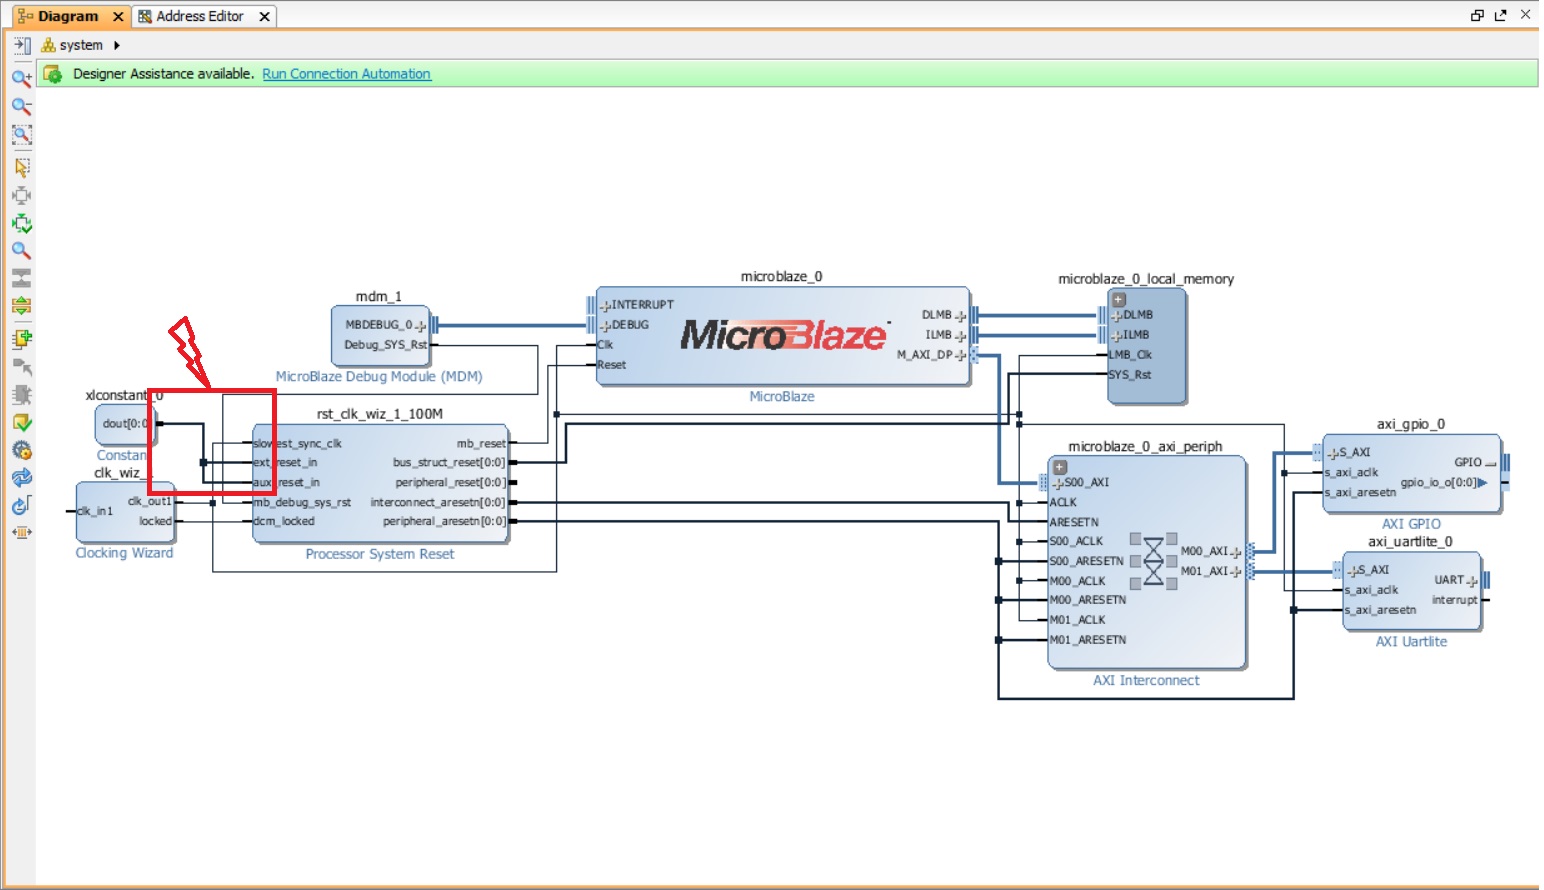Click Validate Design checkmark icon
1544x890 pixels.
[21, 423]
